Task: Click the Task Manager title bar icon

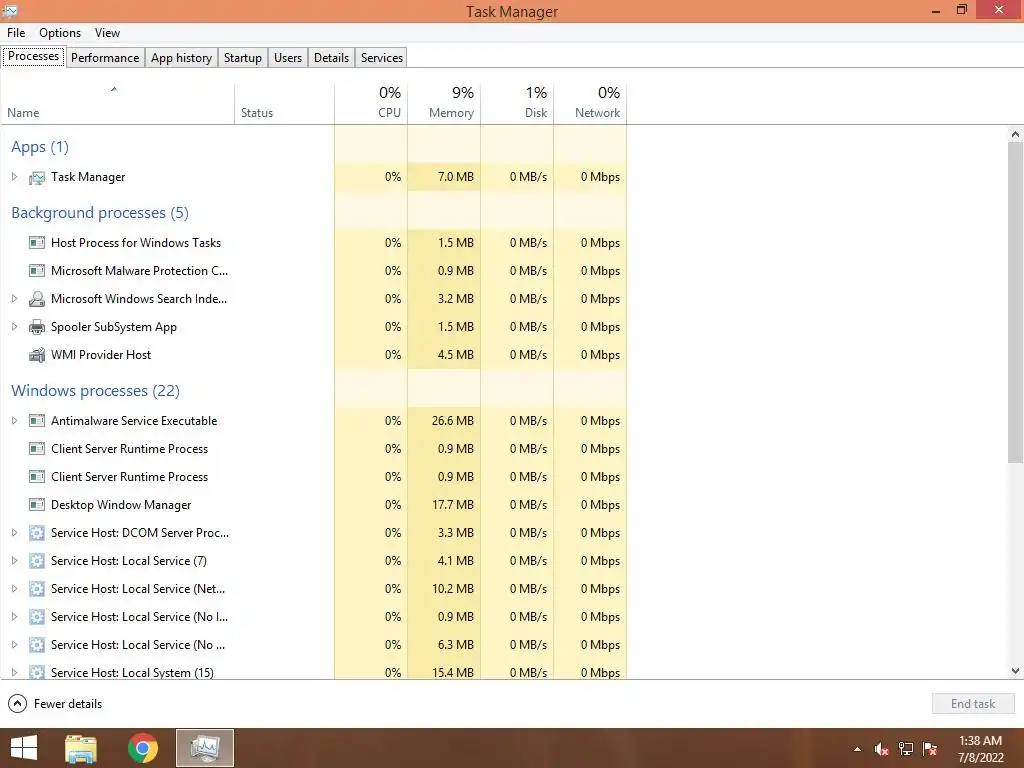Action: 10,10
